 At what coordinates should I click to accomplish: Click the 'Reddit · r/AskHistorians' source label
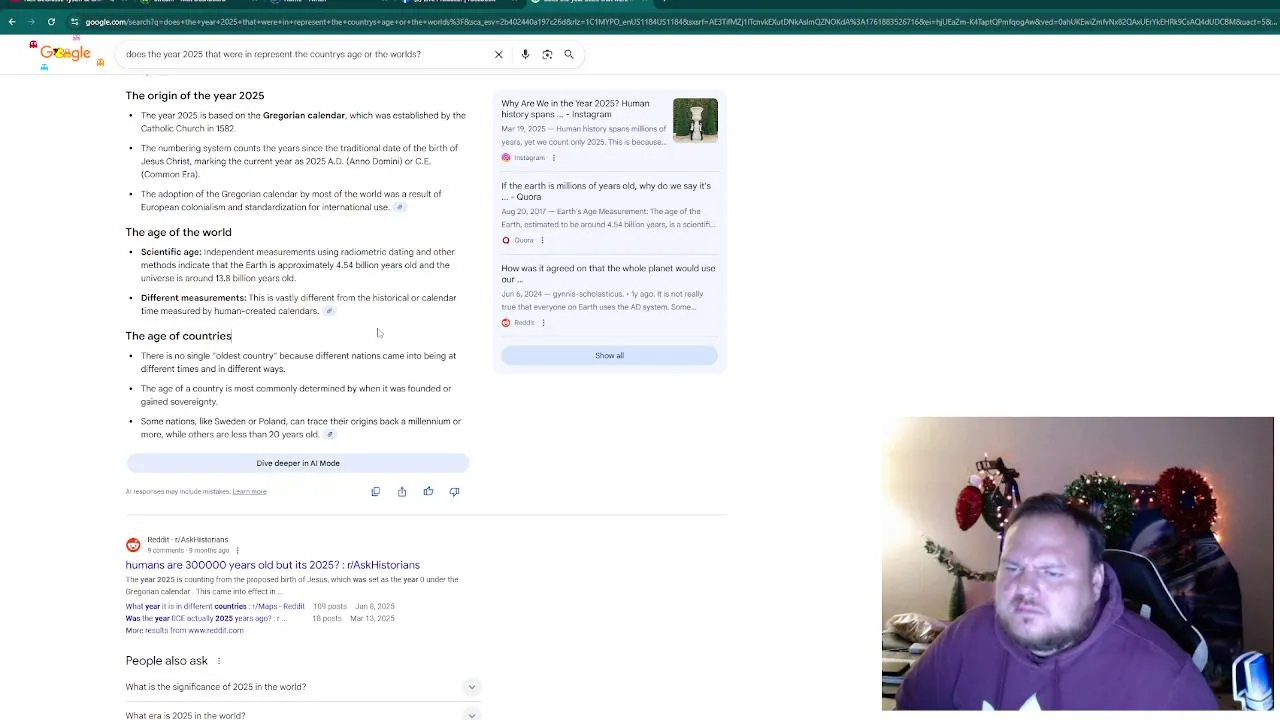point(188,540)
